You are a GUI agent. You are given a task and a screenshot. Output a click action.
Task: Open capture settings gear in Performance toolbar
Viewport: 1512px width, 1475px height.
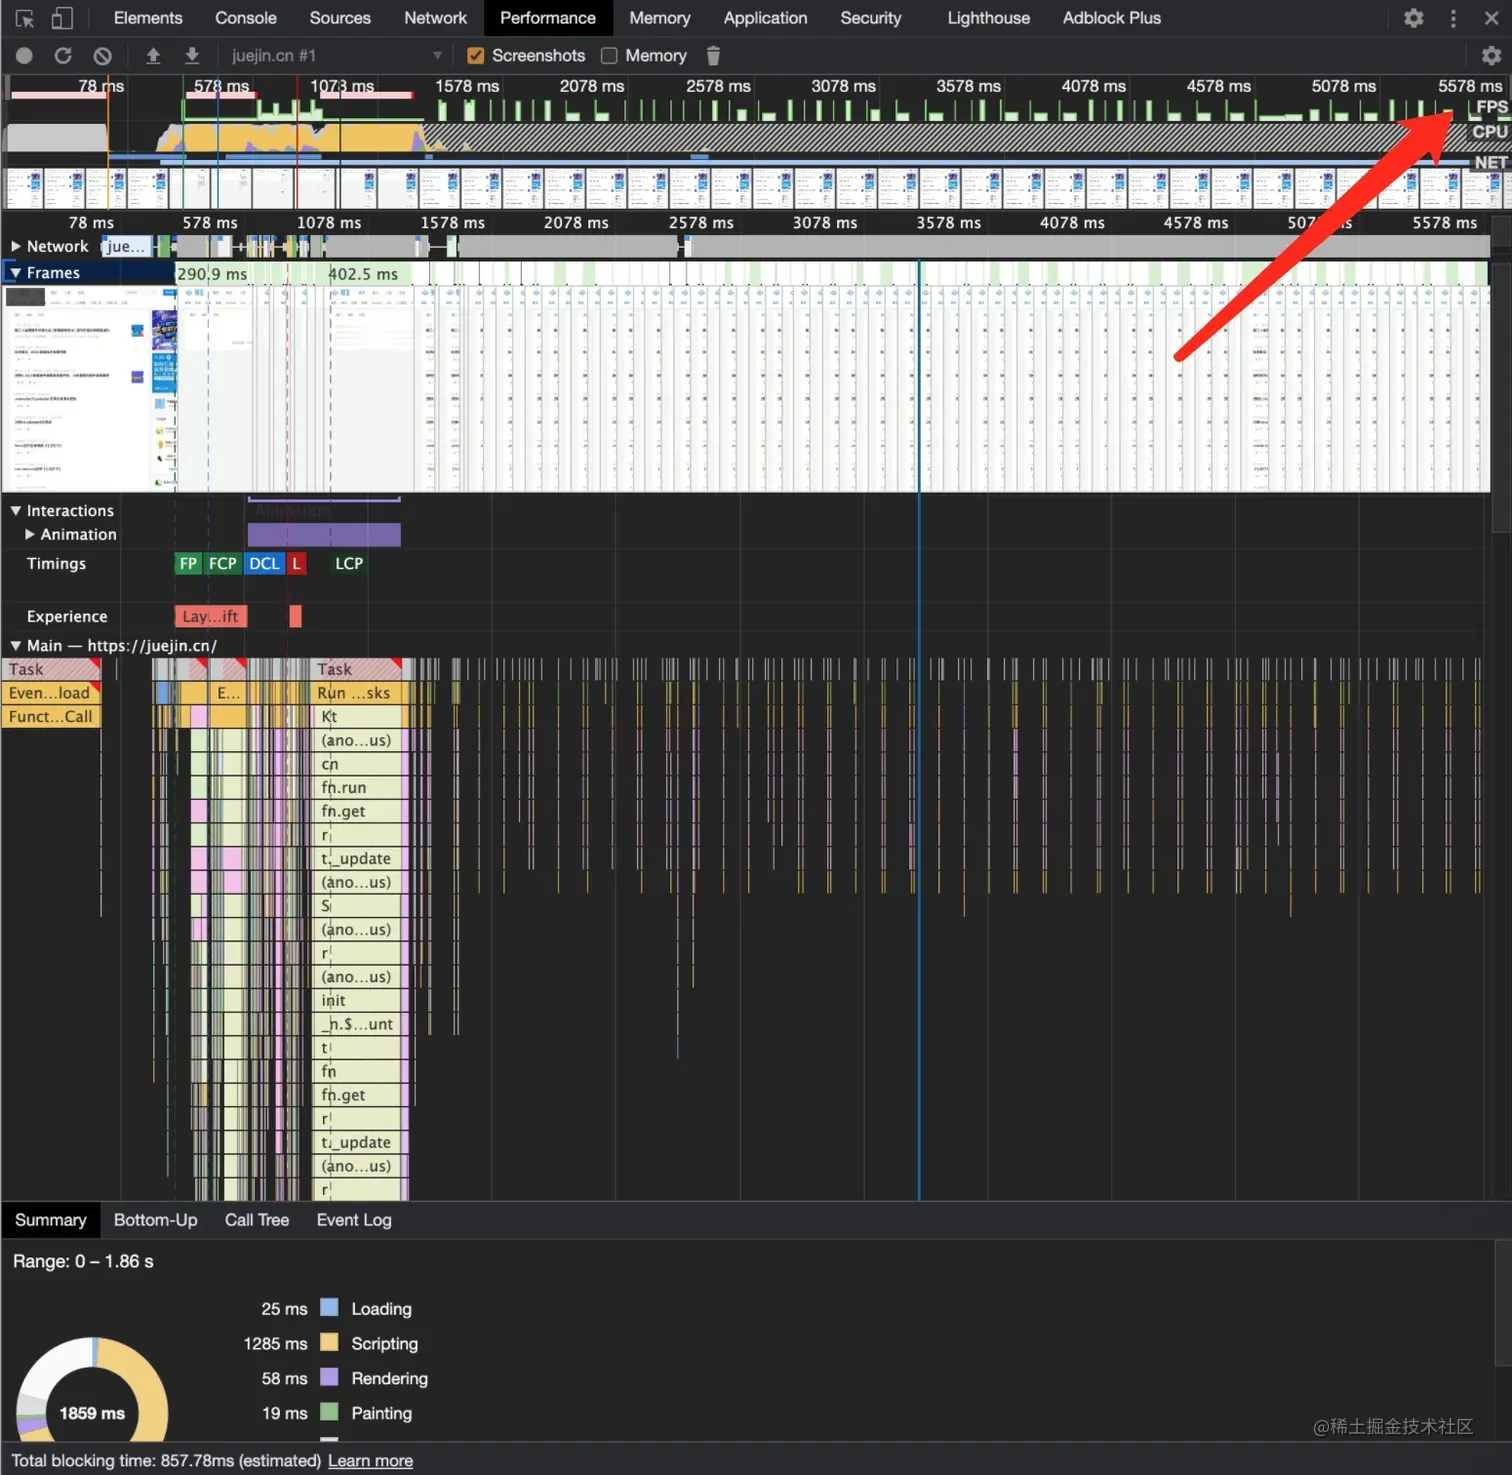tap(1491, 56)
